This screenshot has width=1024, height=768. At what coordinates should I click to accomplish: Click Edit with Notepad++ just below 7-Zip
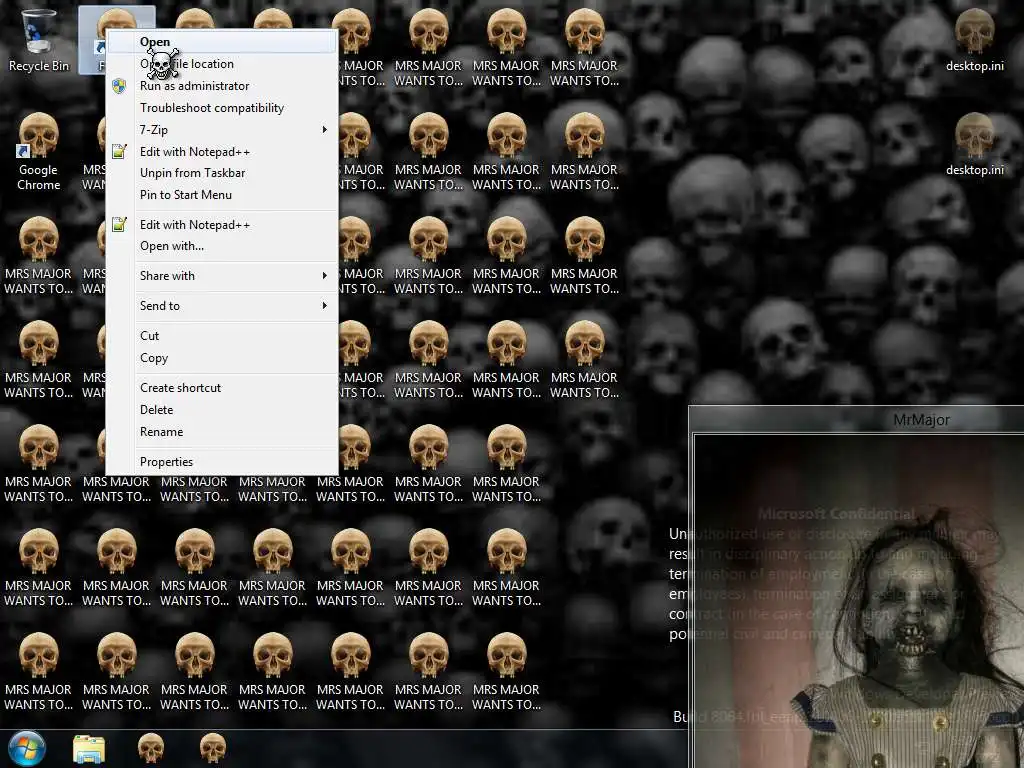pos(222,152)
